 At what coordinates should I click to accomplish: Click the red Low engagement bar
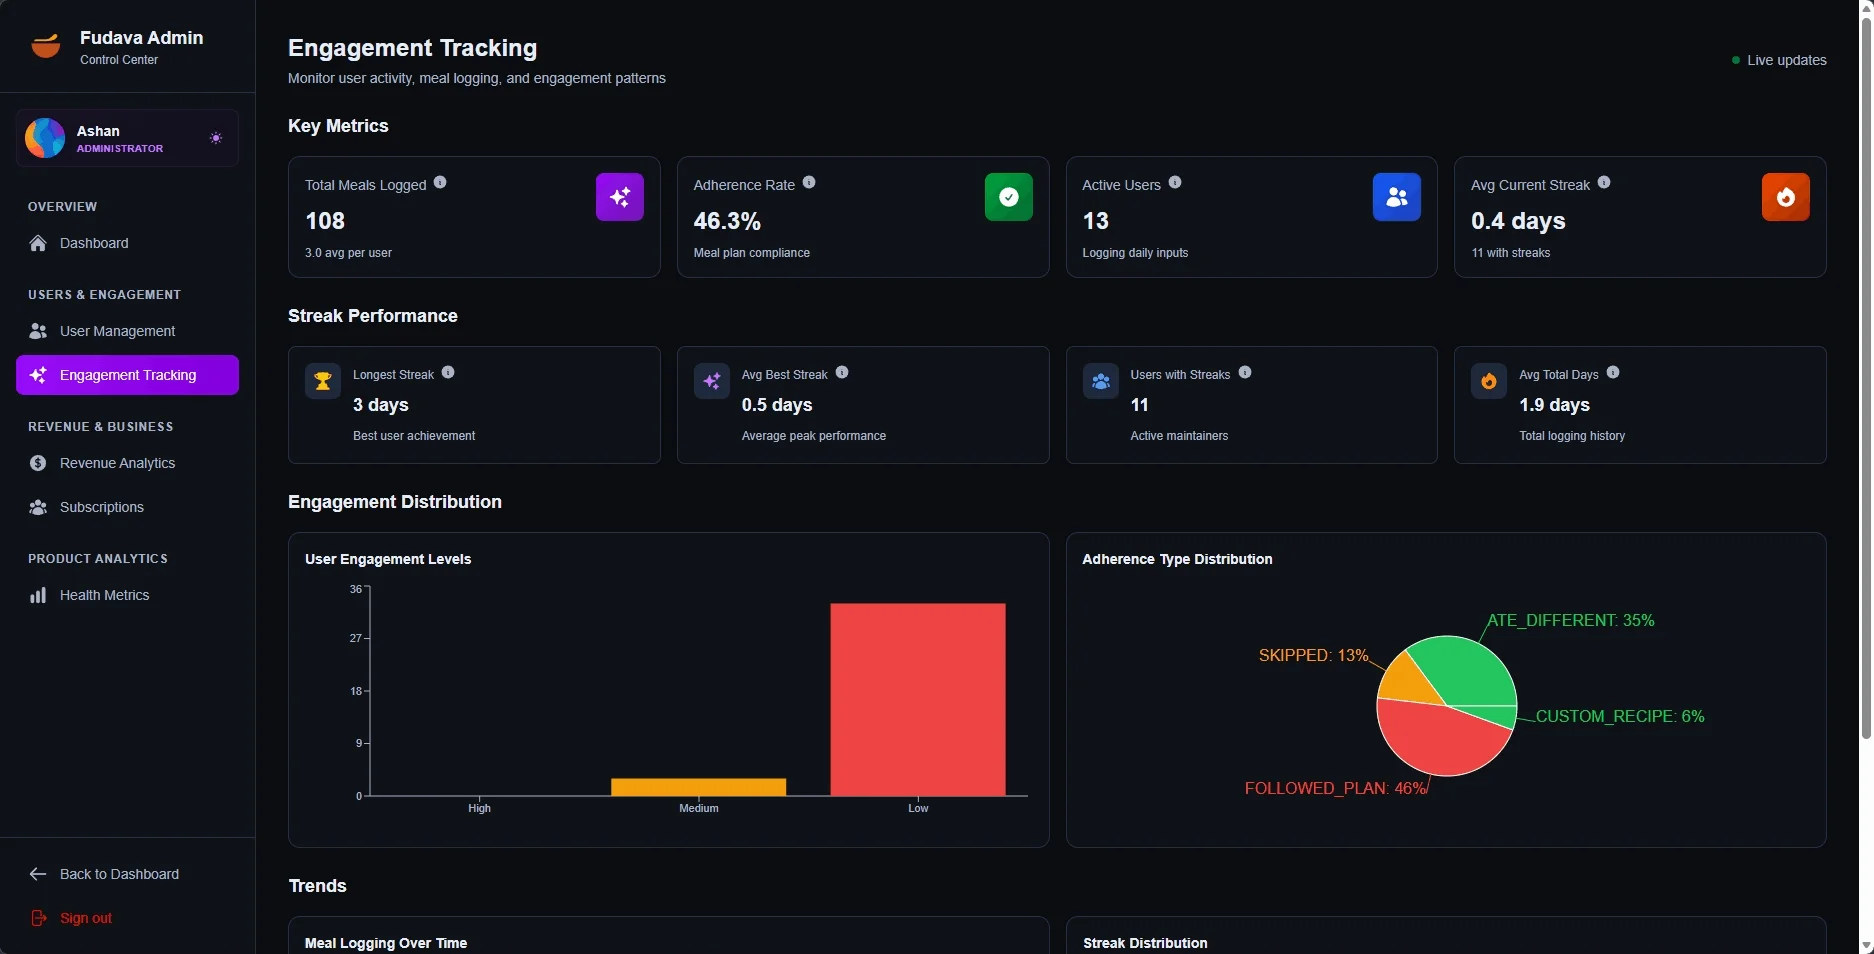[x=917, y=700]
